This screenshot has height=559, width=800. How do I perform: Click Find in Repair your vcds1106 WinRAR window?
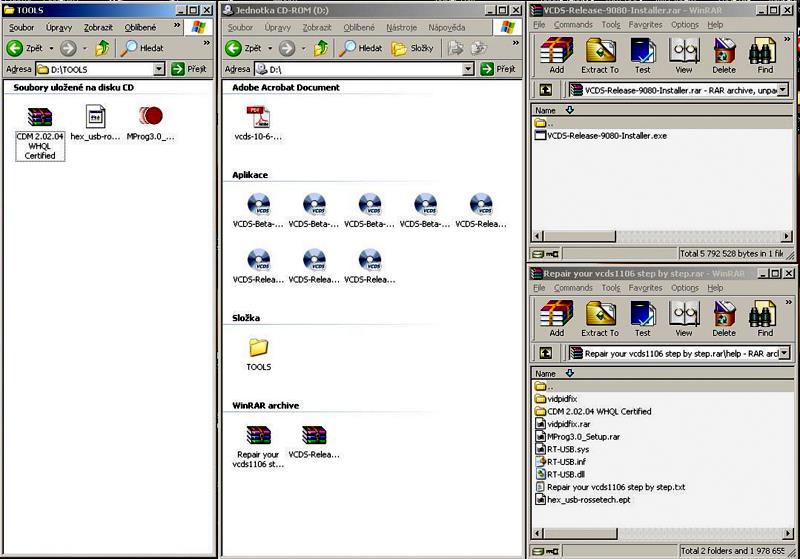[x=764, y=319]
